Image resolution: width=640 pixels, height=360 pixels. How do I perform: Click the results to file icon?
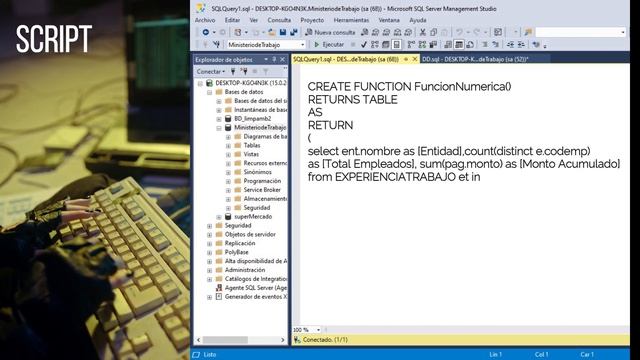(x=470, y=44)
